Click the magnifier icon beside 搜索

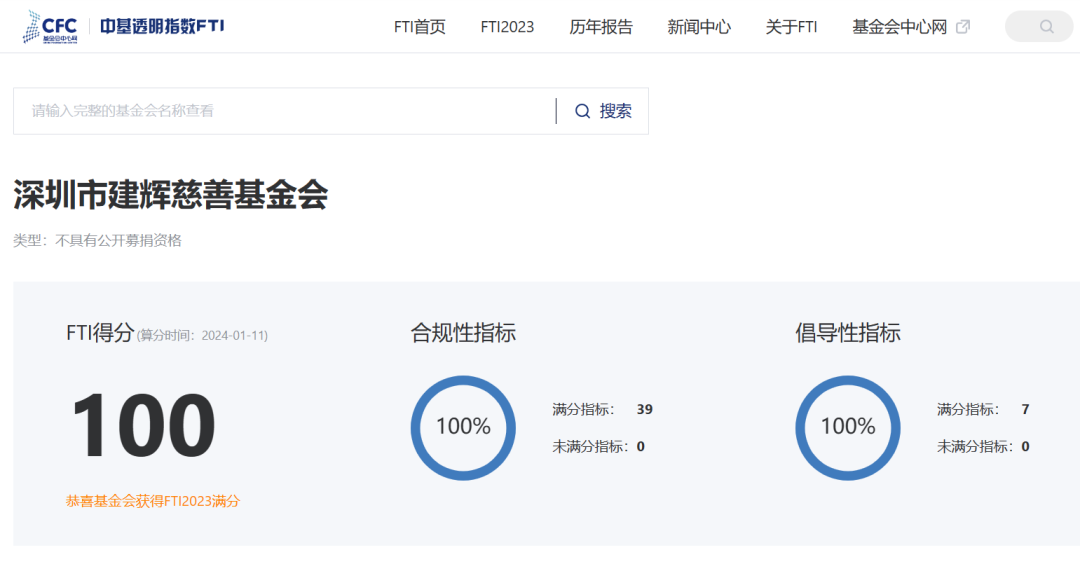(583, 111)
